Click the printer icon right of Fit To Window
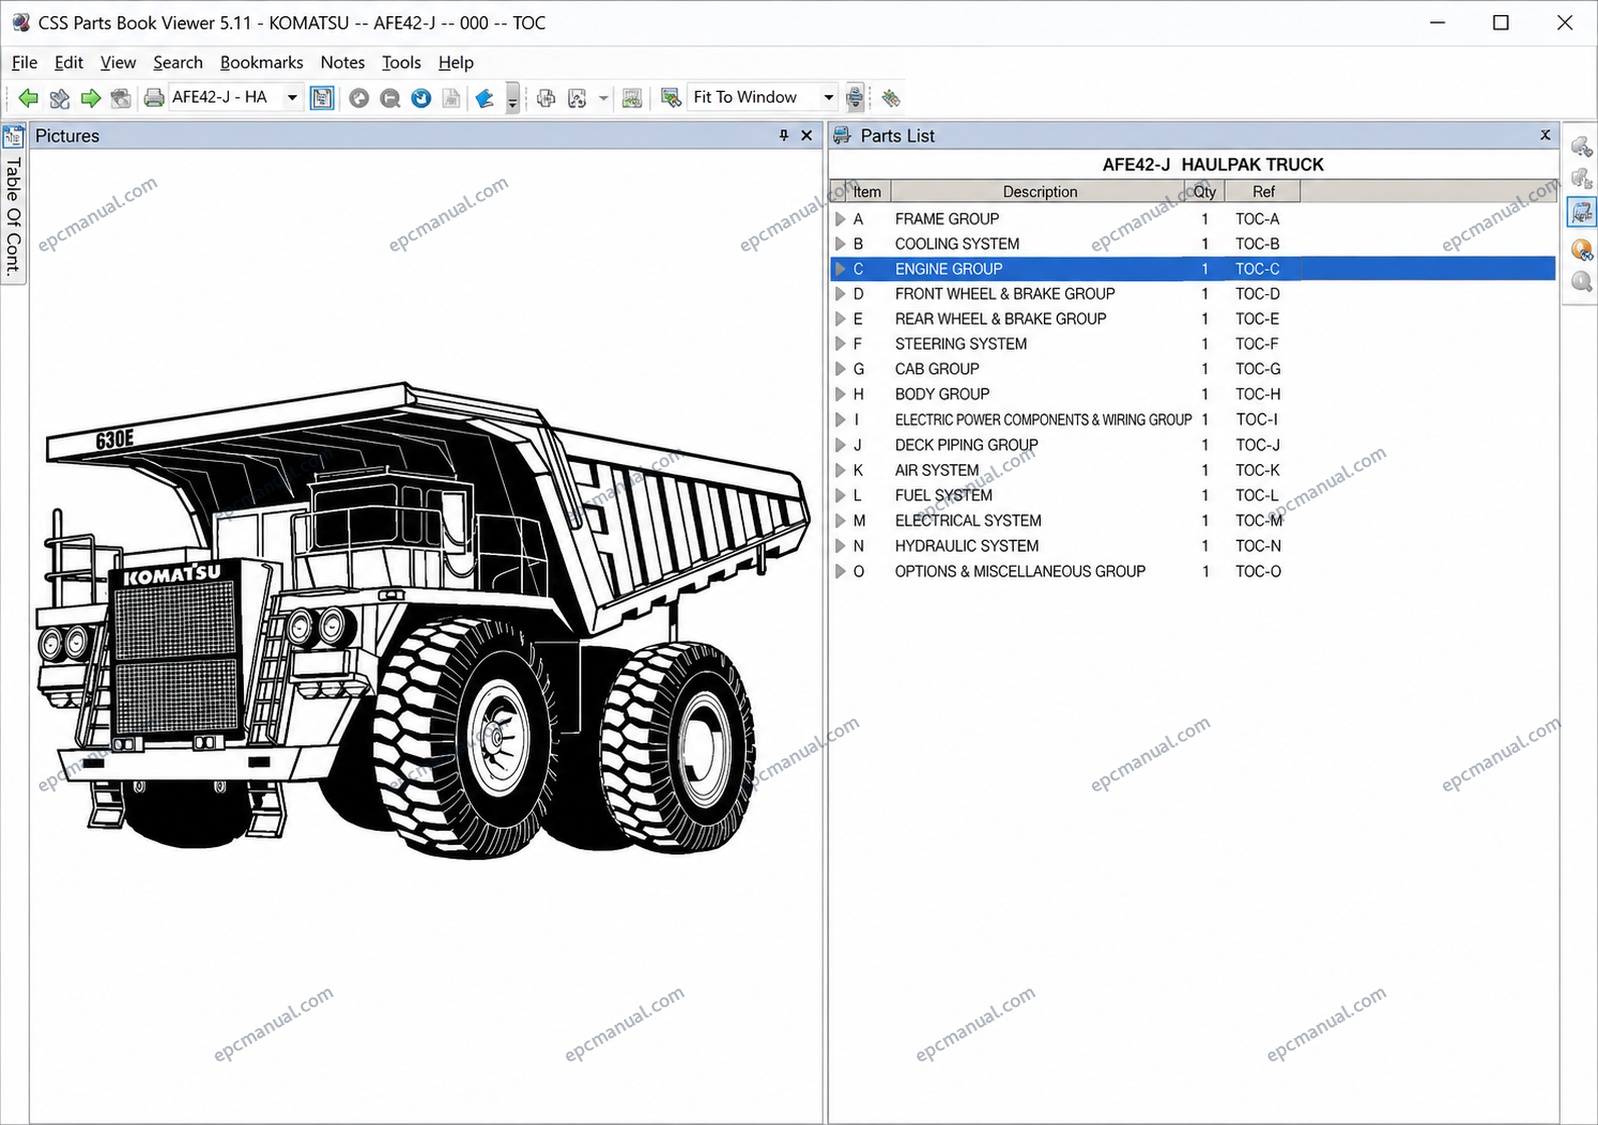Viewport: 1598px width, 1125px height. click(x=855, y=98)
